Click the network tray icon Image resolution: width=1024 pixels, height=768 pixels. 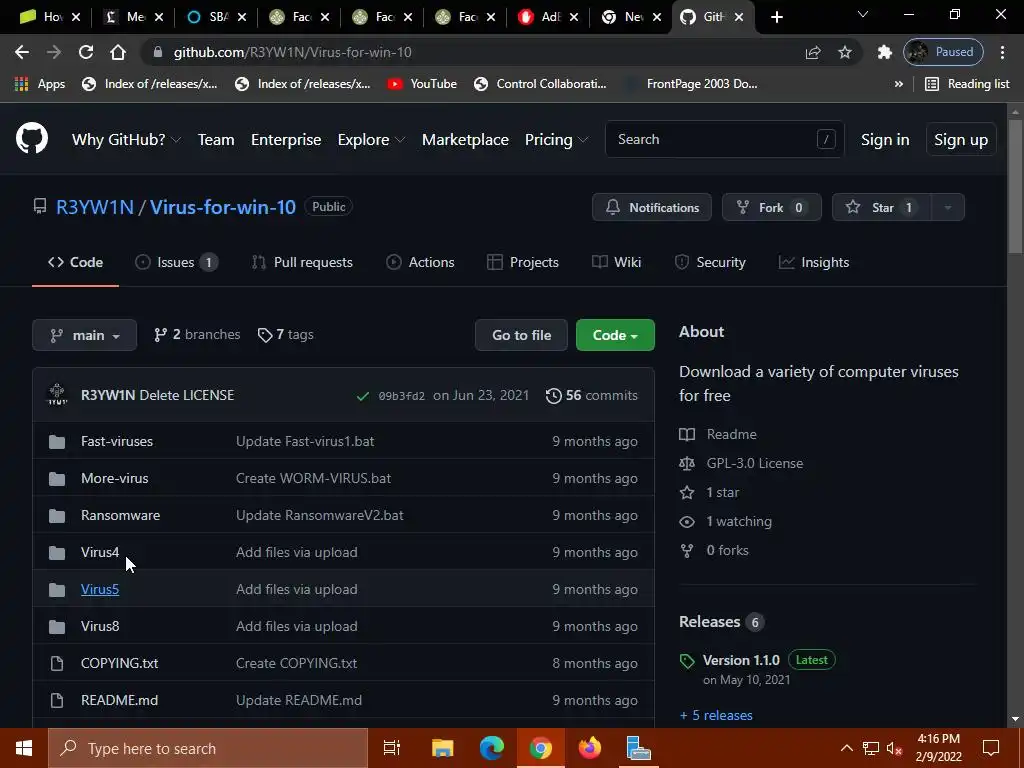point(871,748)
